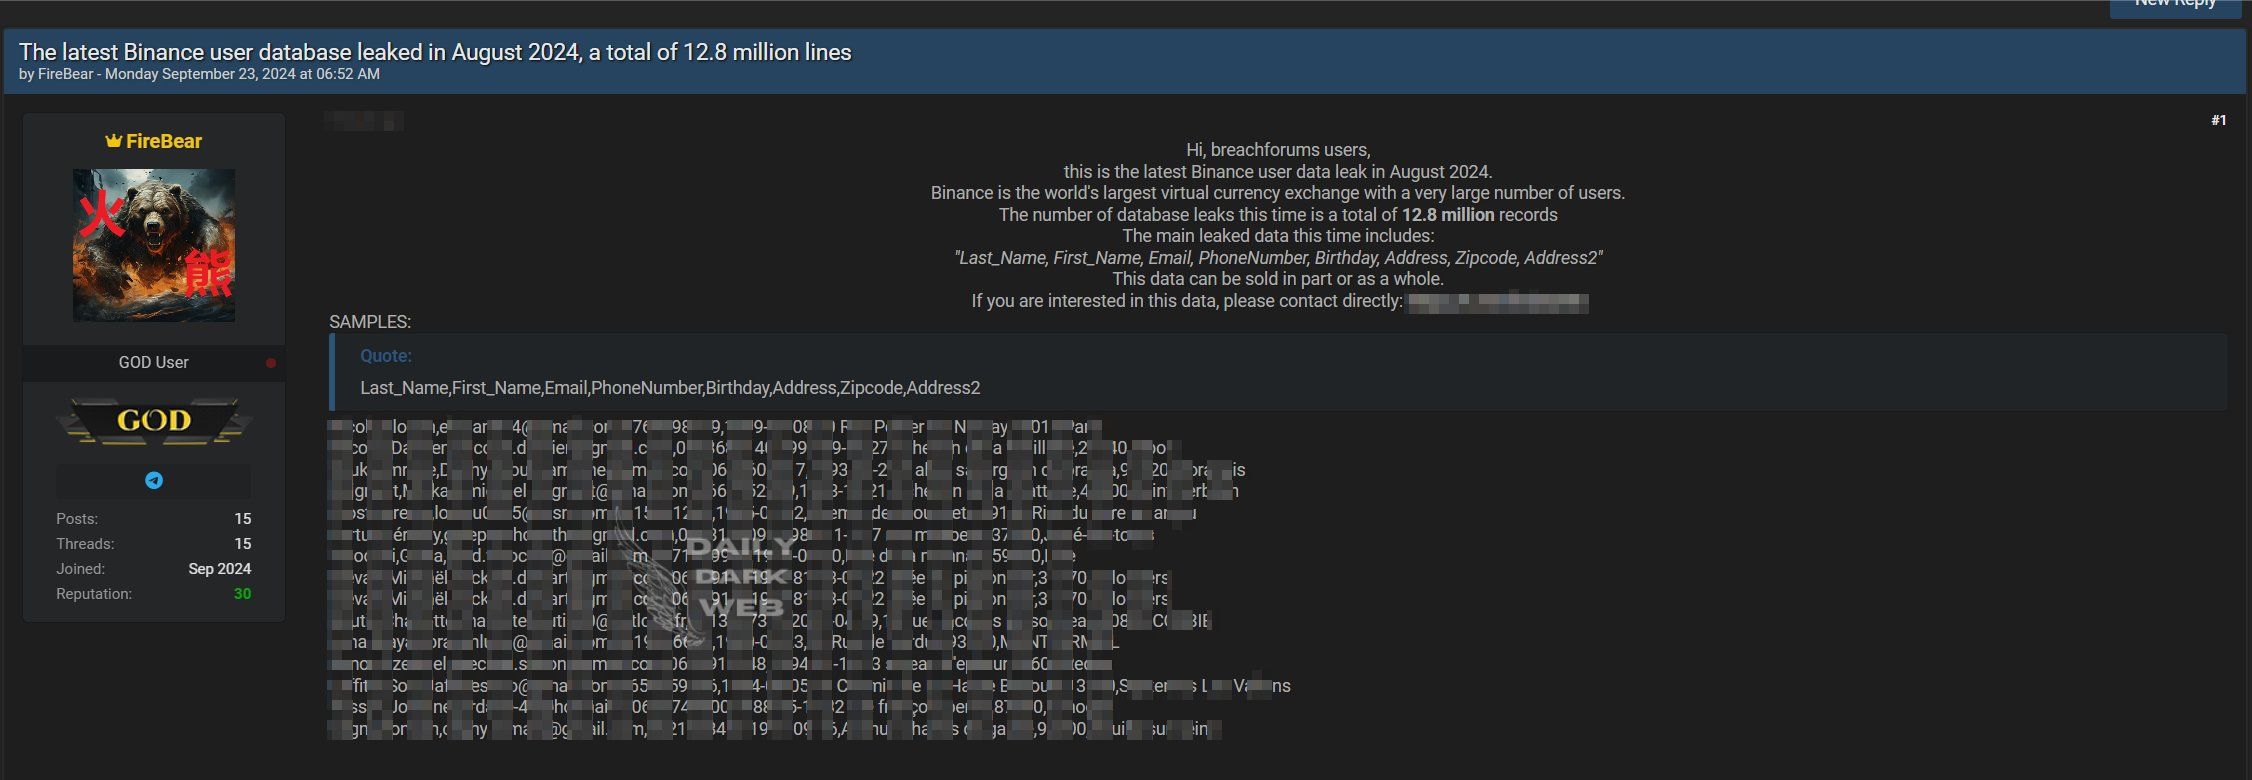
Task: Click the "Joined:" label
Action: 80,569
